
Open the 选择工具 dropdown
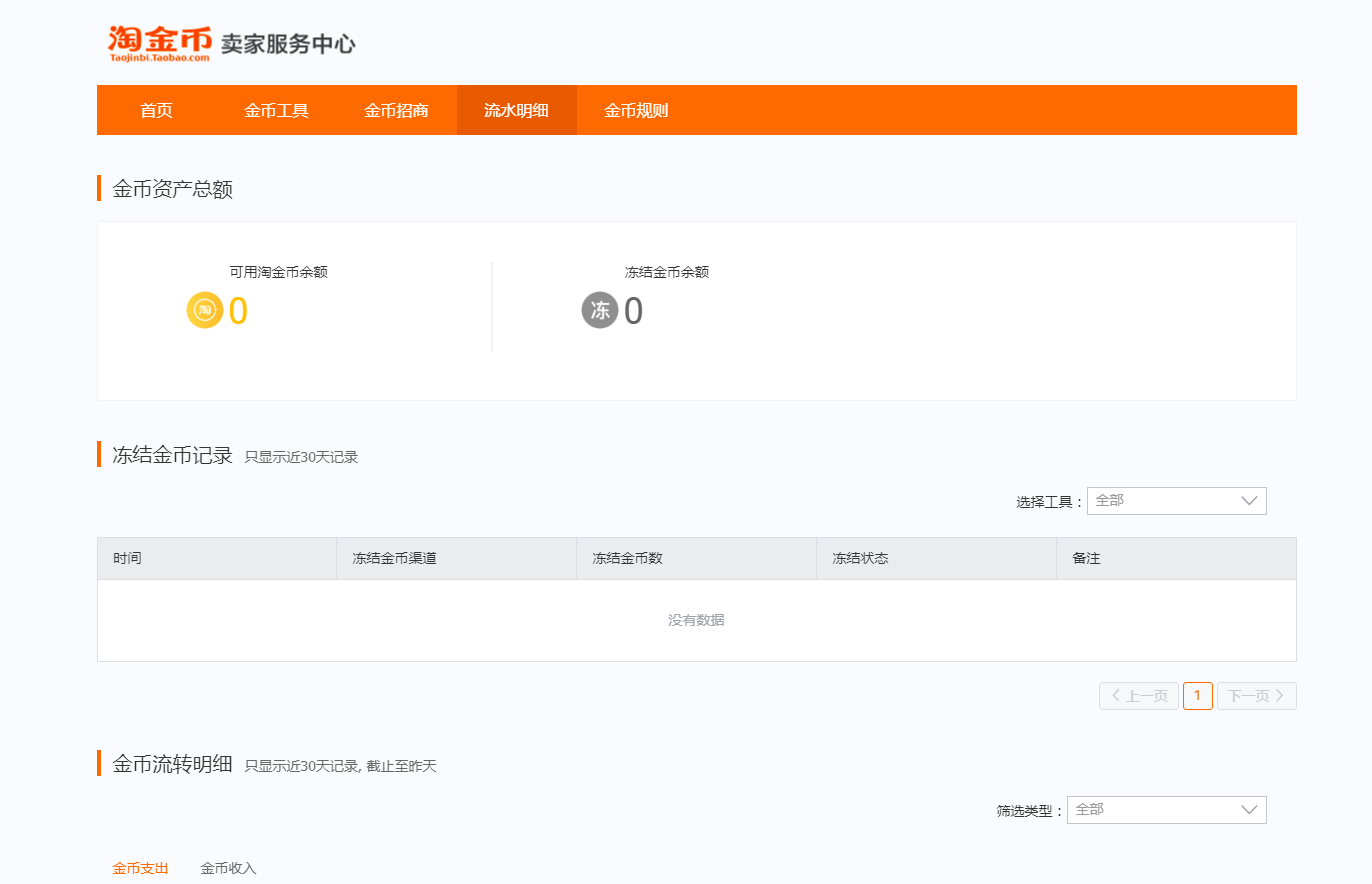click(x=1176, y=501)
